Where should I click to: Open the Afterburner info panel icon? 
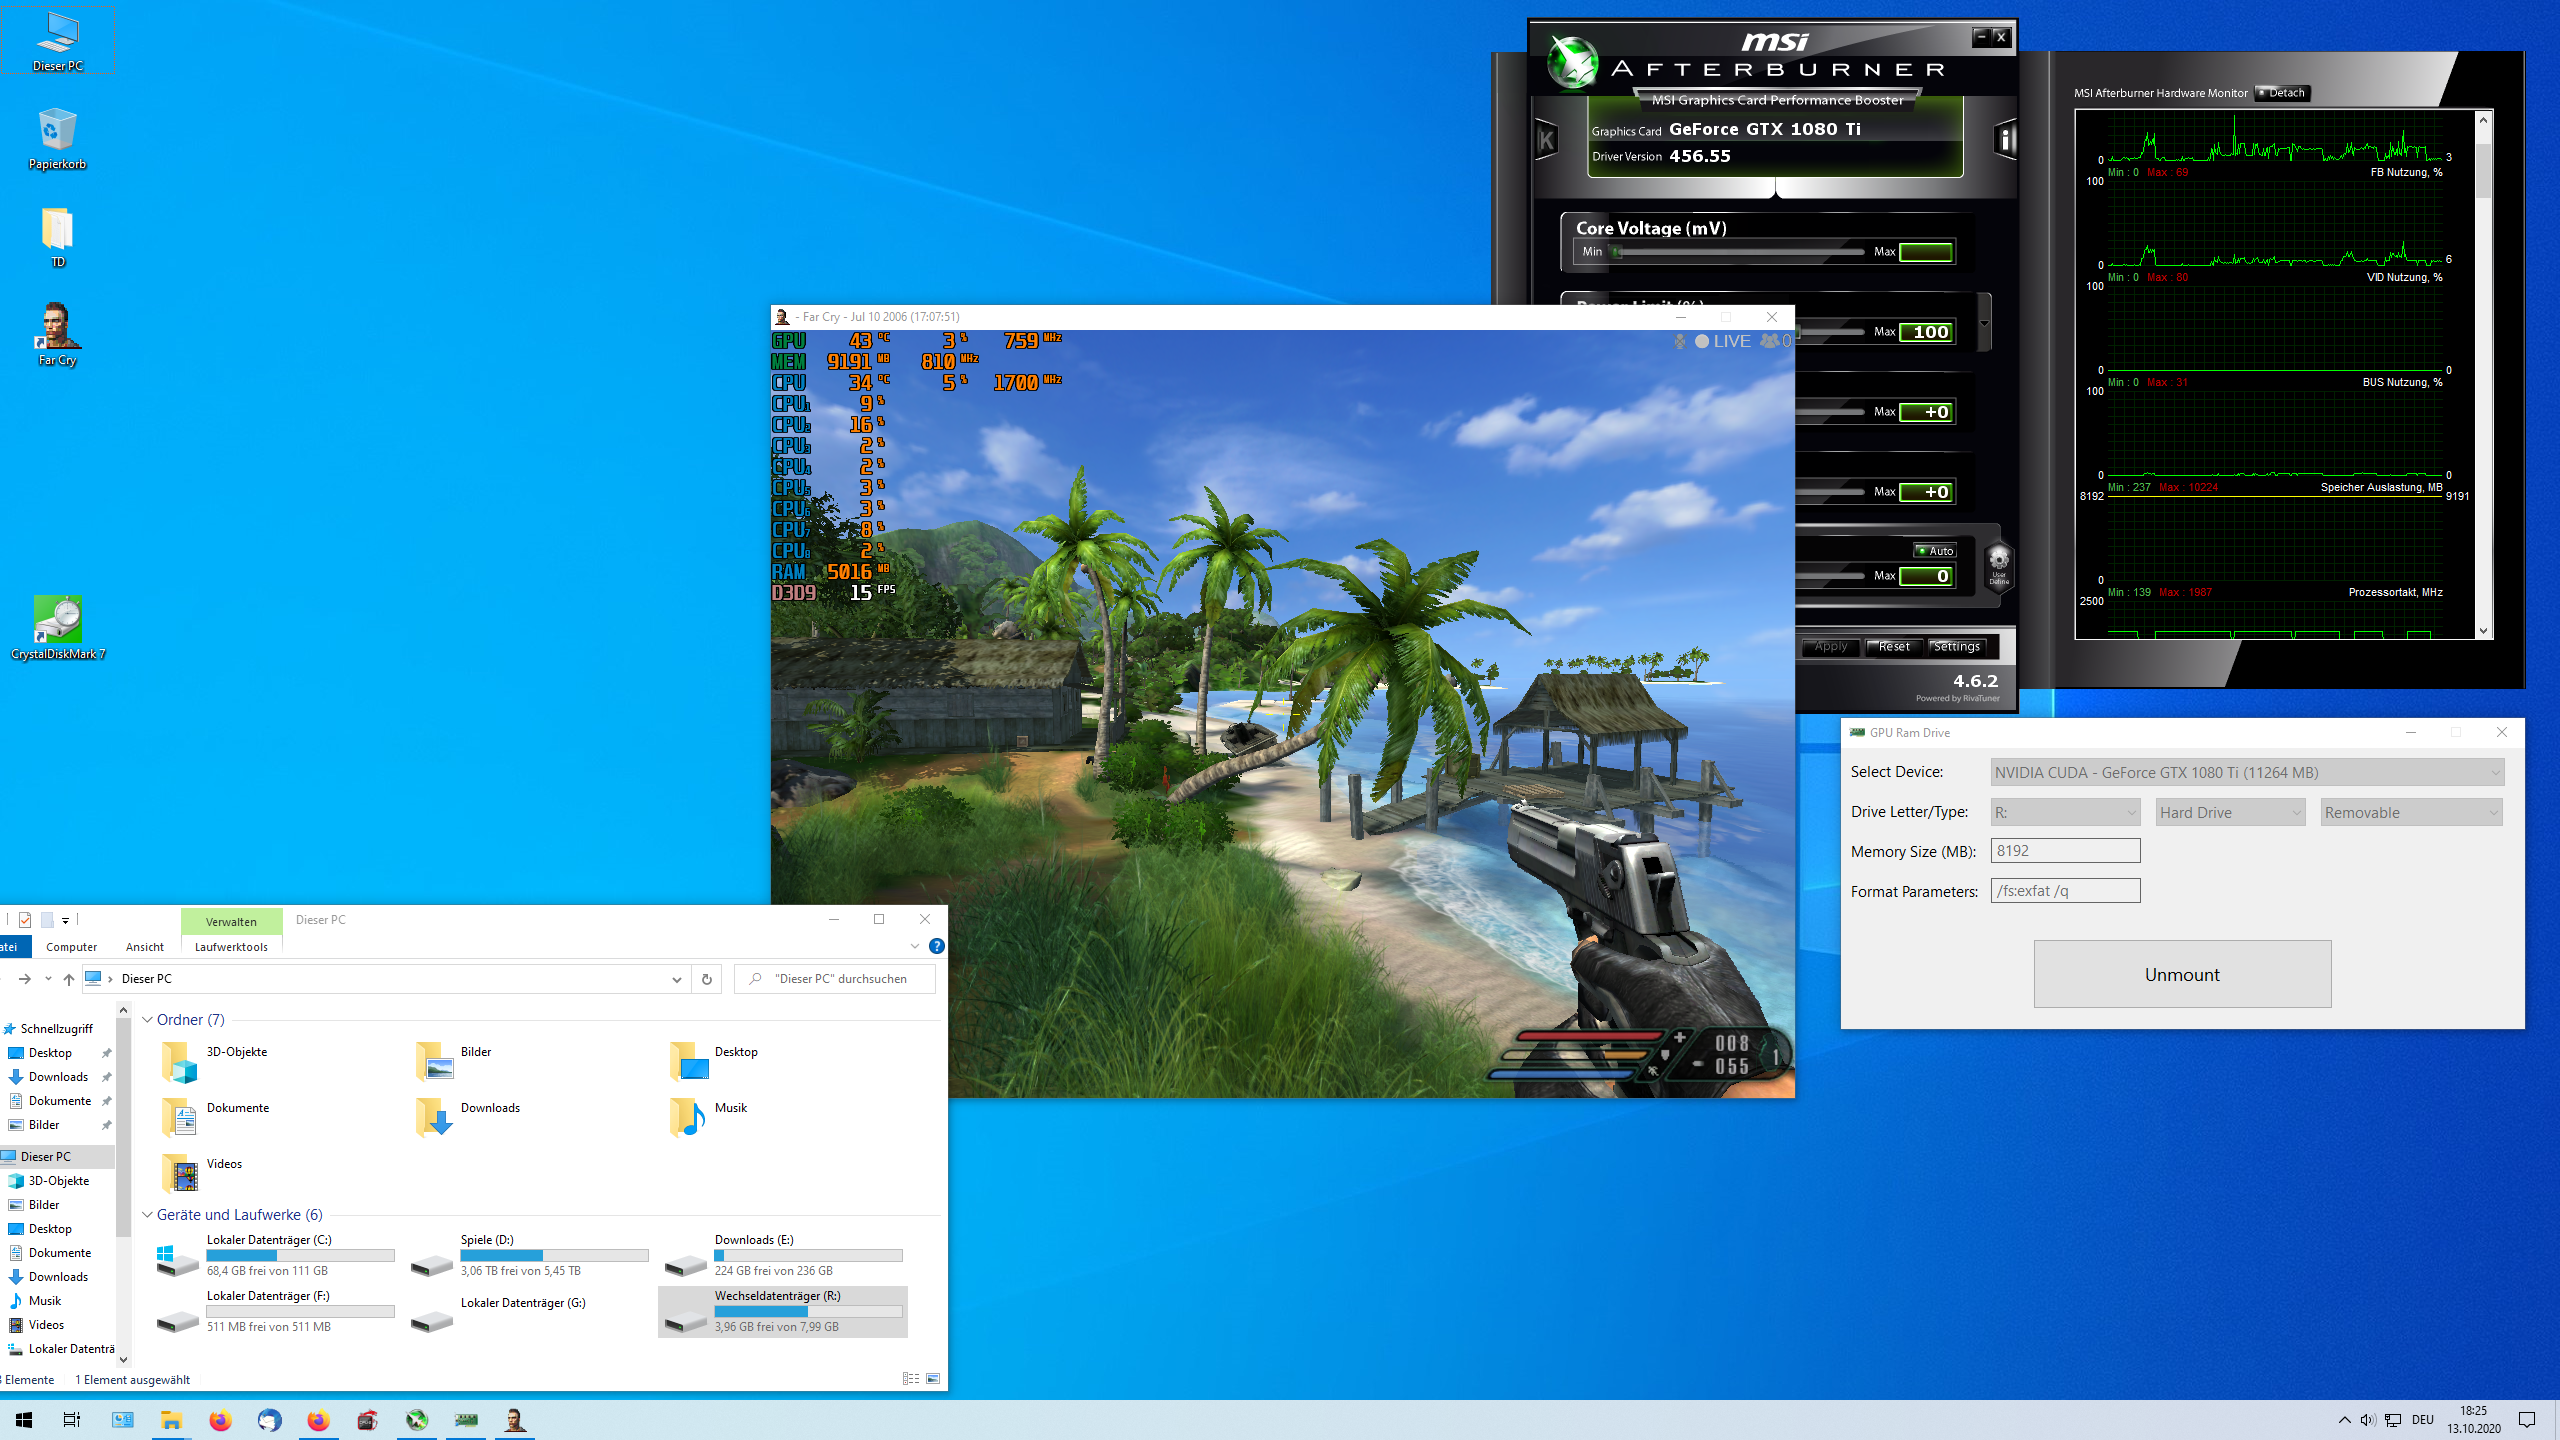pyautogui.click(x=2004, y=140)
